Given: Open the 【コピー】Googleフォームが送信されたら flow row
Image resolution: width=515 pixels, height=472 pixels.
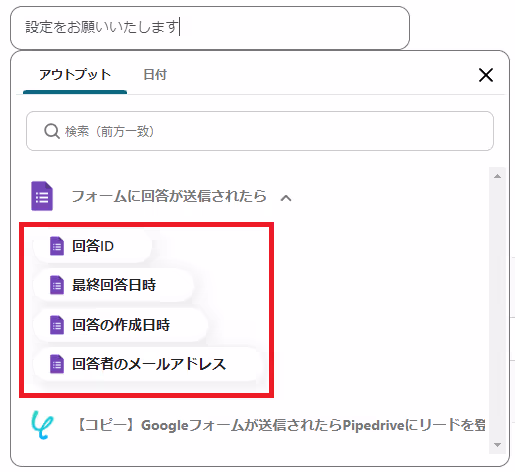Looking at the screenshot, I should click(257, 425).
